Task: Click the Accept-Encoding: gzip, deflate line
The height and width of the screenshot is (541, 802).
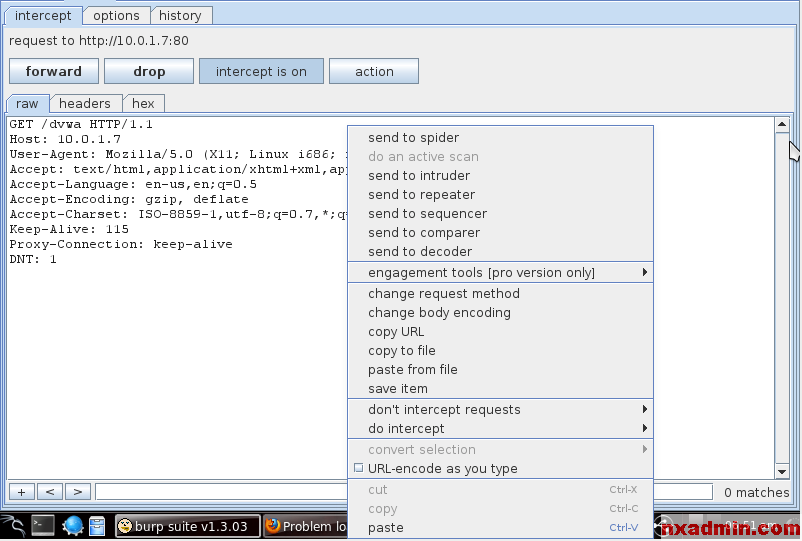Action: coord(129,199)
